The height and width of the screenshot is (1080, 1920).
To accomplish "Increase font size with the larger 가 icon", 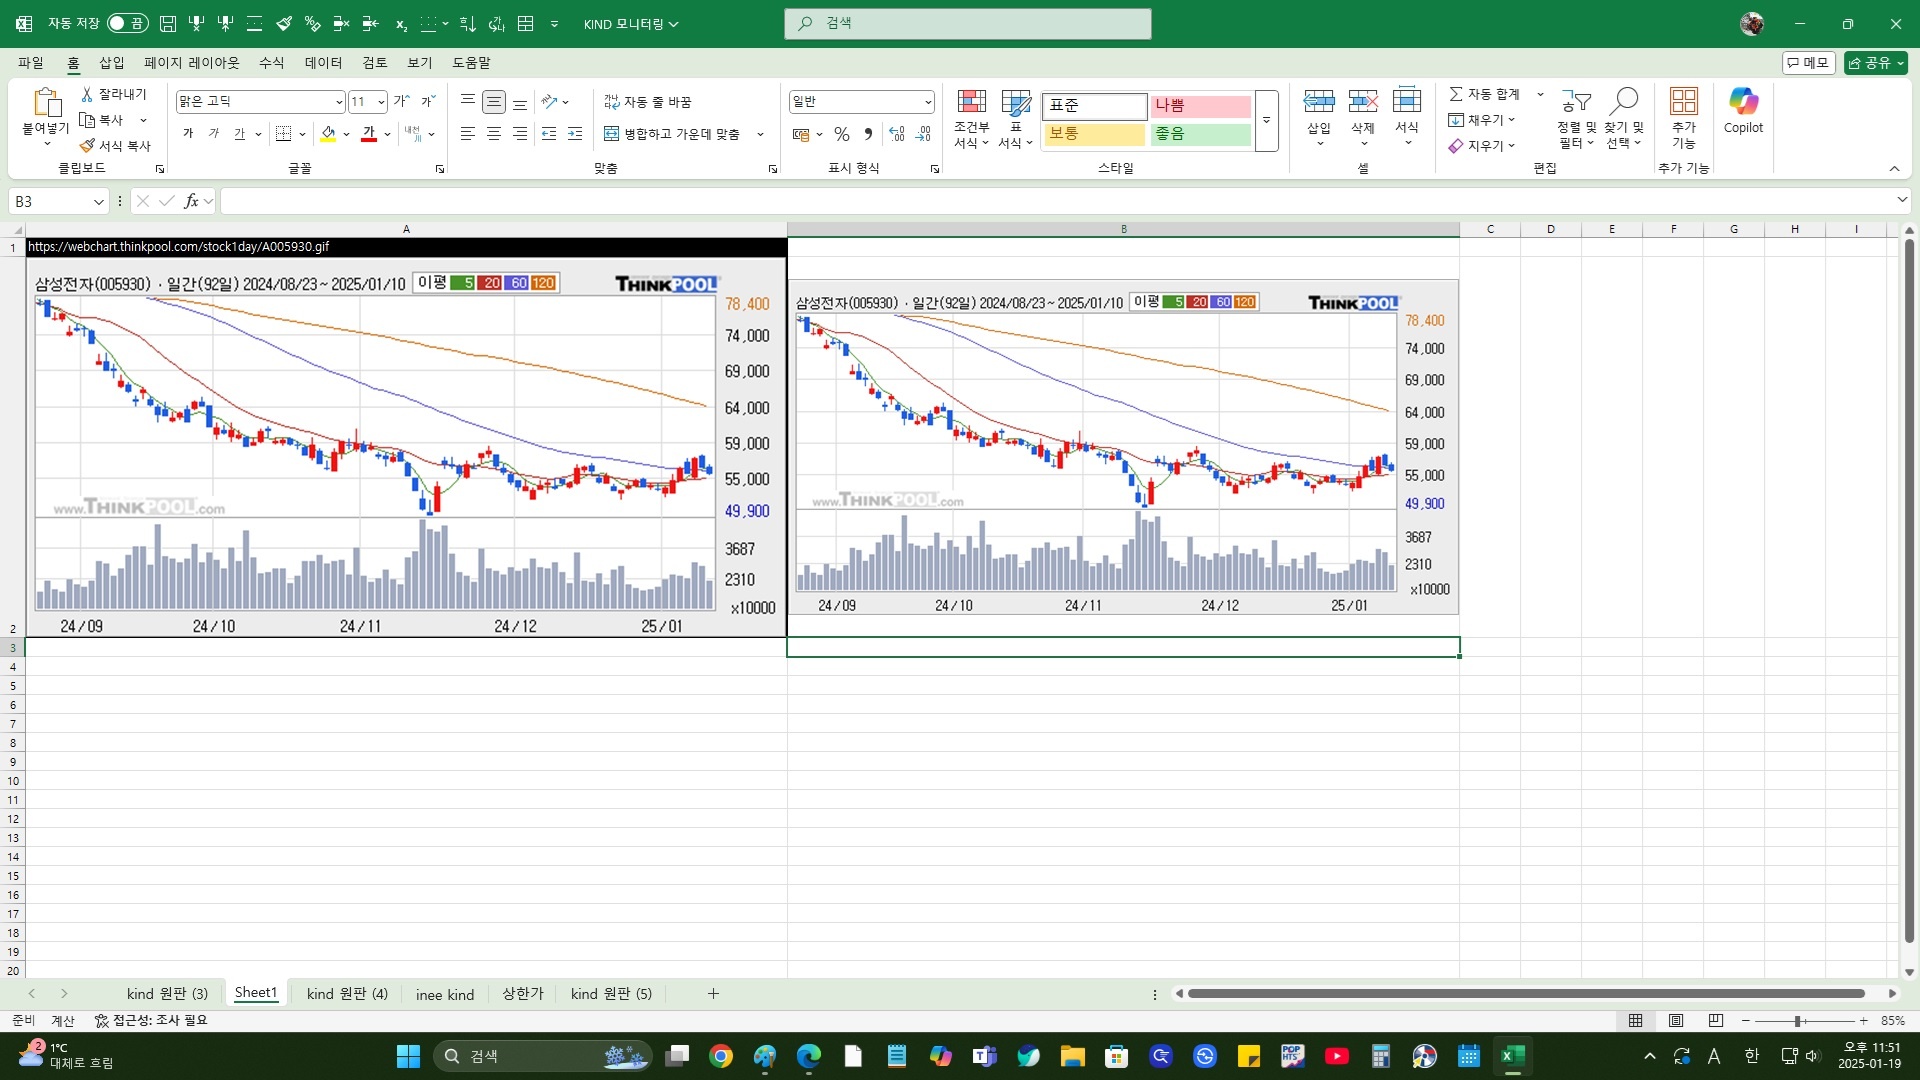I will tap(401, 101).
